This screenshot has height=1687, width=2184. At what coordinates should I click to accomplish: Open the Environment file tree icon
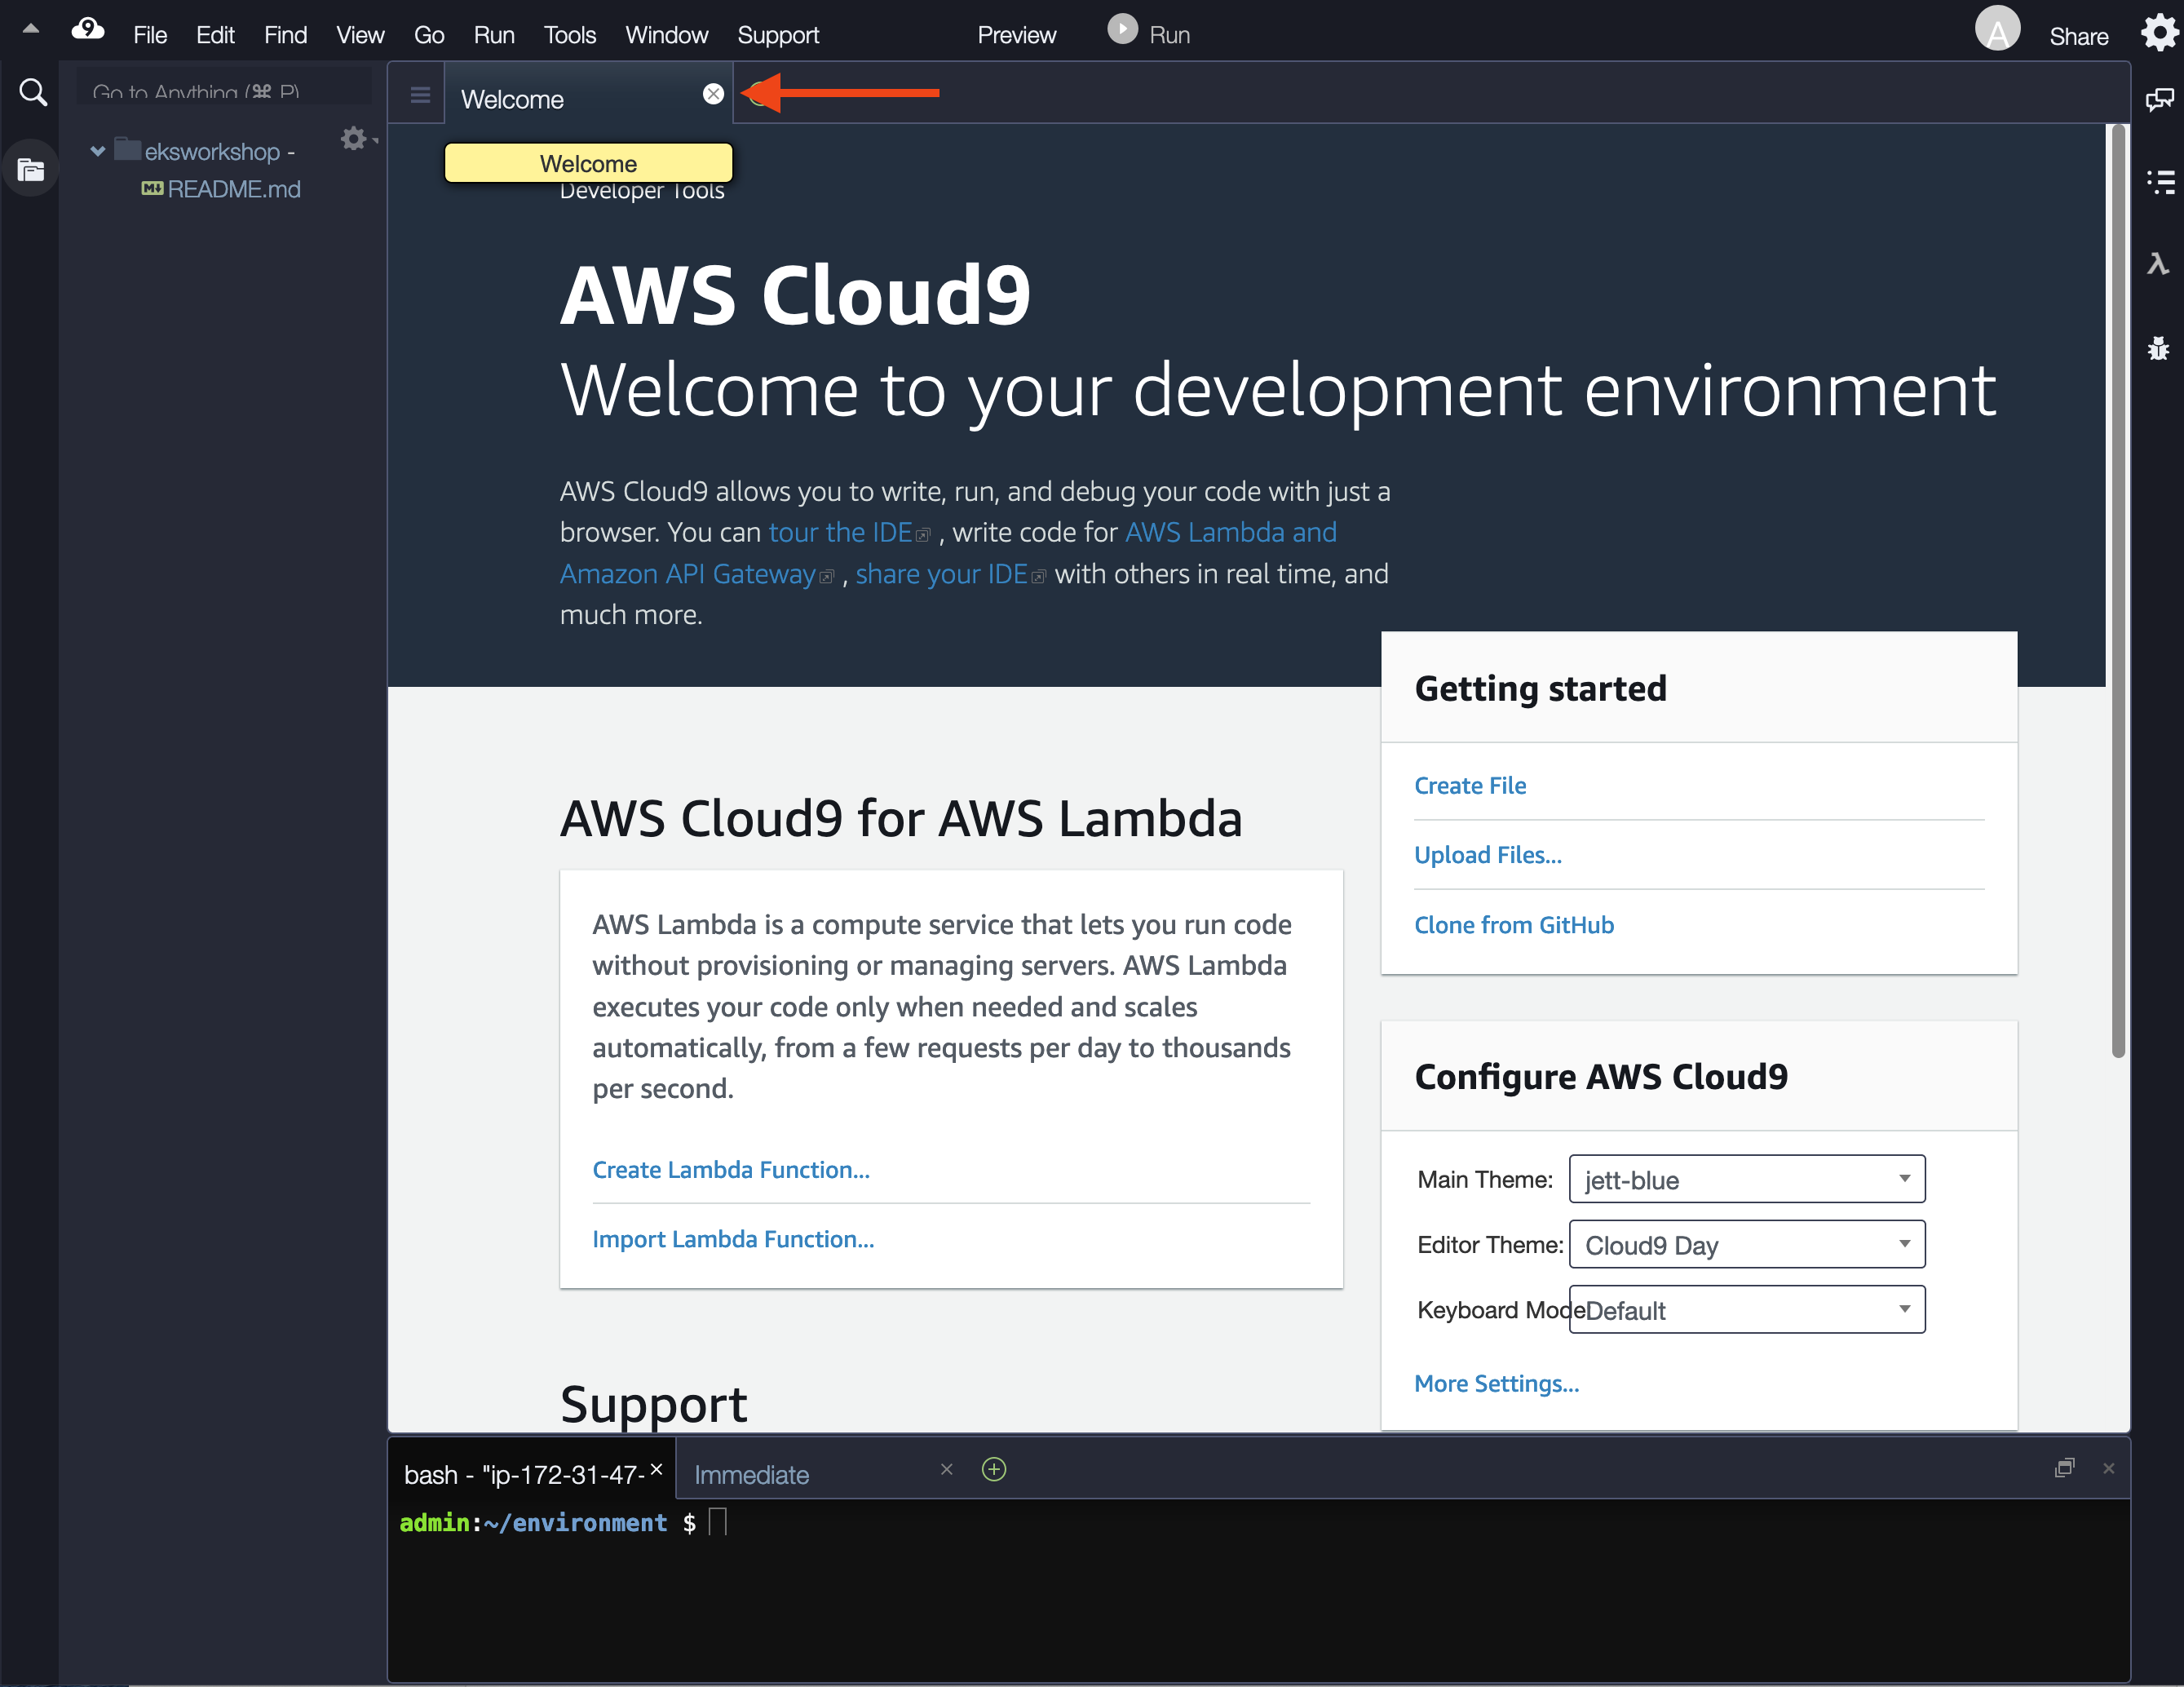coord(31,170)
